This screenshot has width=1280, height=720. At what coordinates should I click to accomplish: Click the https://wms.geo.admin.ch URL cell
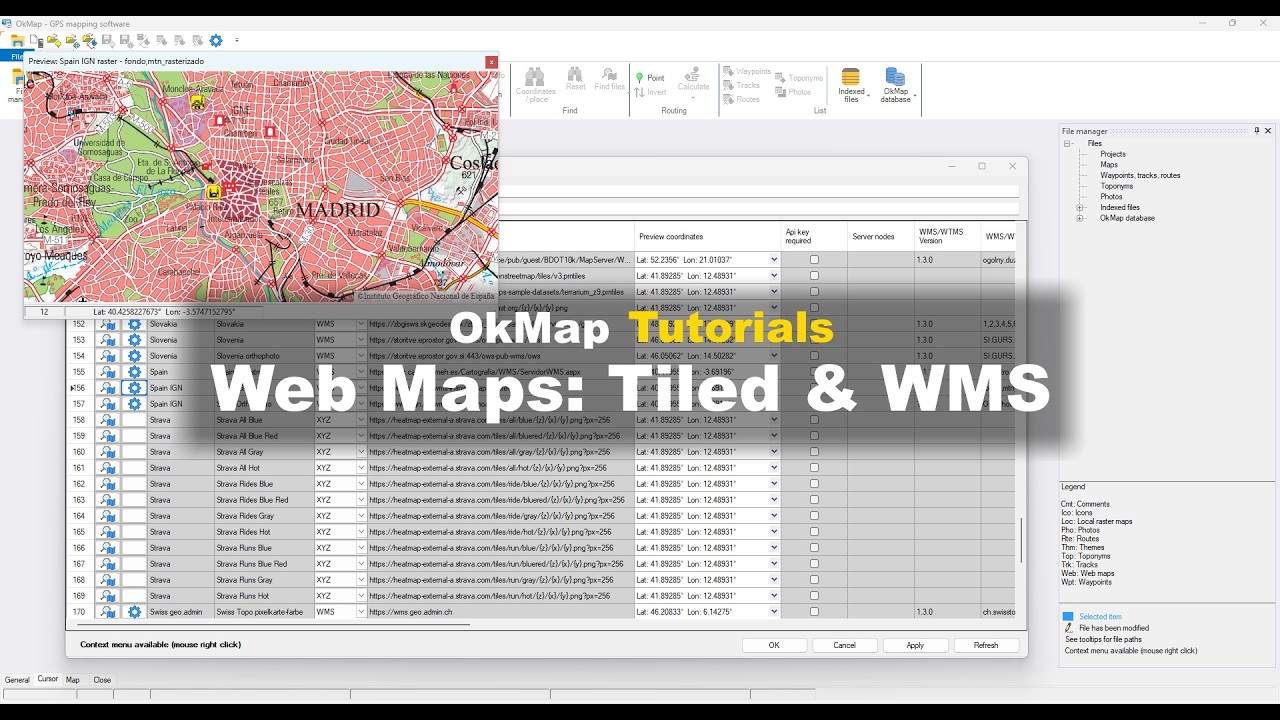coord(500,612)
